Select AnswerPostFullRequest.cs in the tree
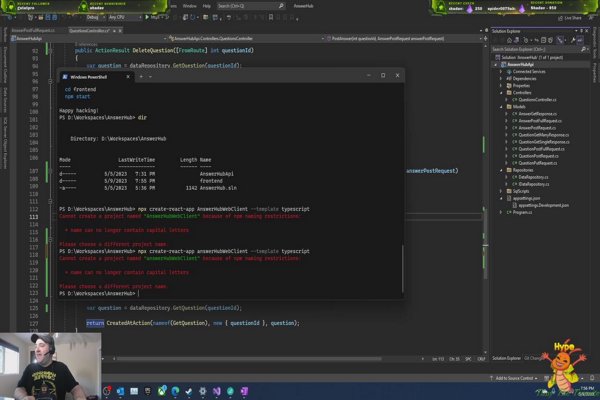Screen dimensions: 600x400 point(540,121)
